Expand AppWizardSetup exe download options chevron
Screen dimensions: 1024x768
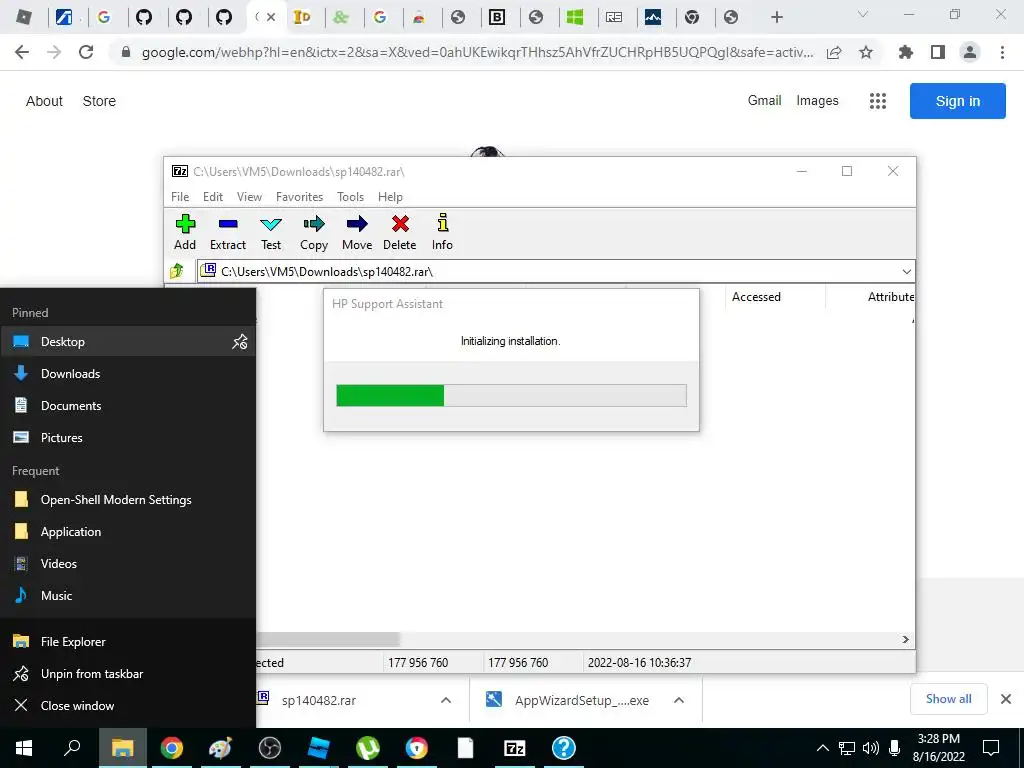[679, 700]
